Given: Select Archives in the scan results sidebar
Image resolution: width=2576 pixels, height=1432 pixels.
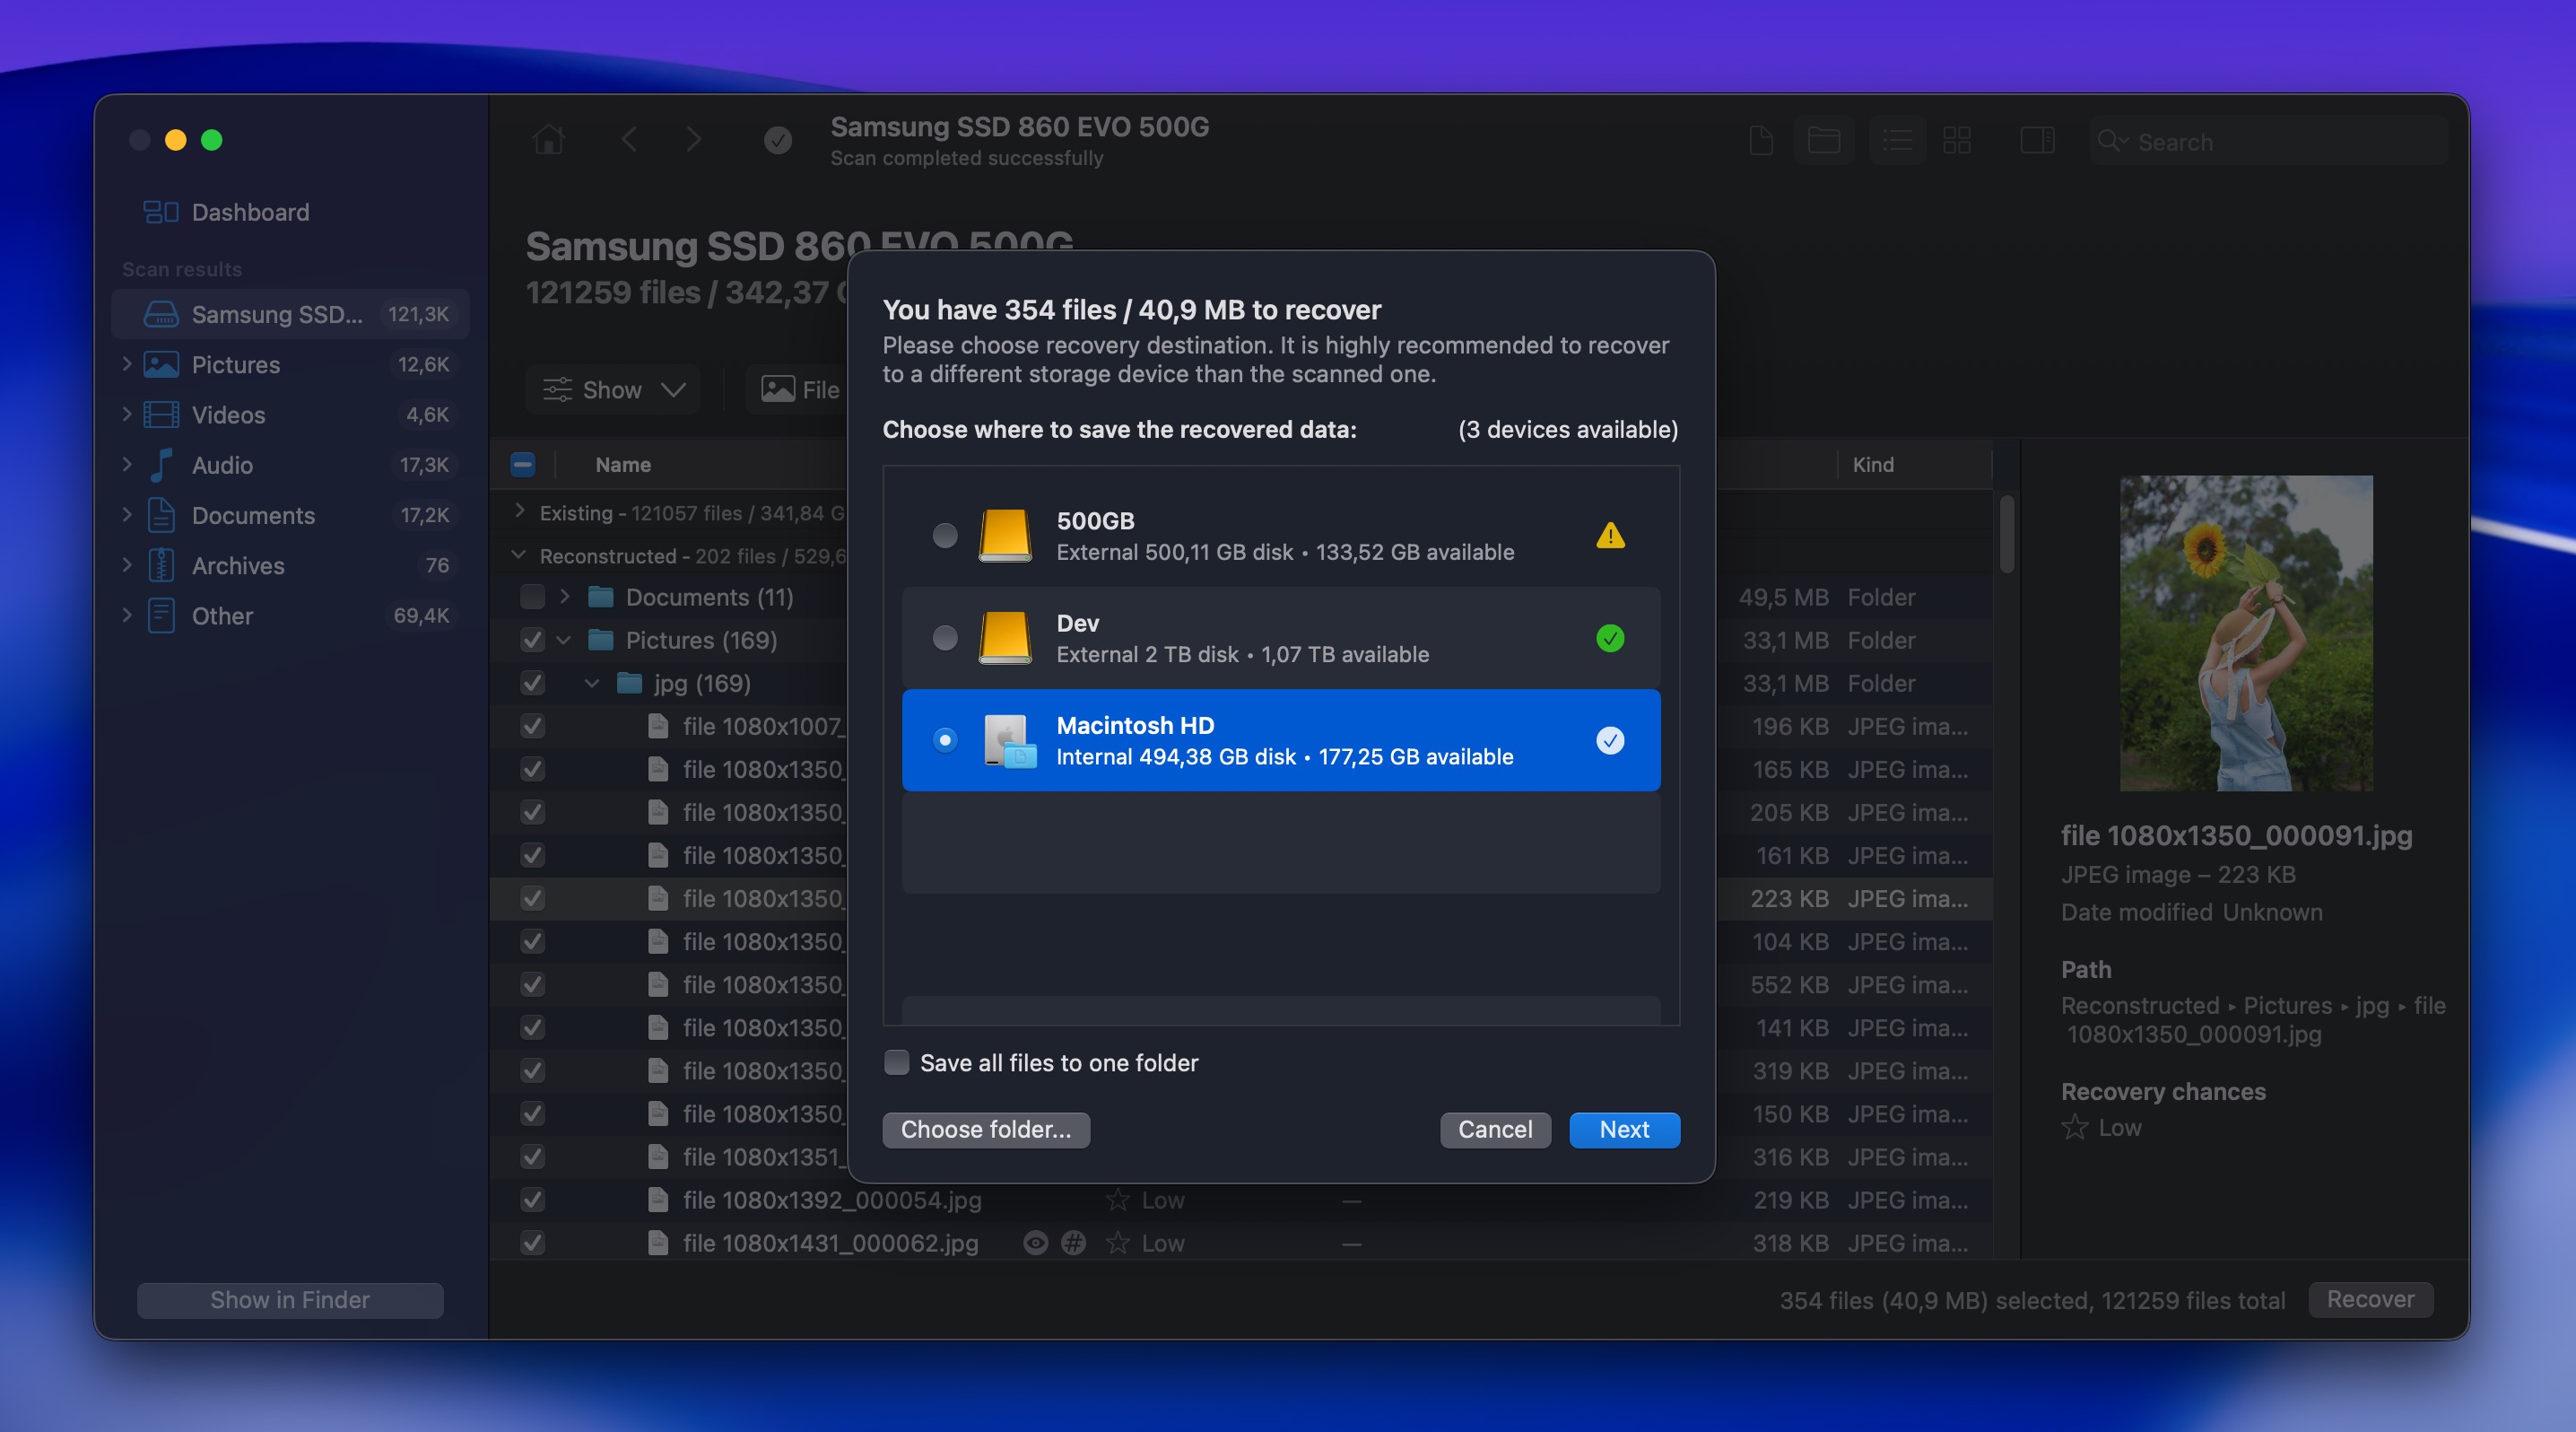Looking at the screenshot, I should click(x=238, y=566).
